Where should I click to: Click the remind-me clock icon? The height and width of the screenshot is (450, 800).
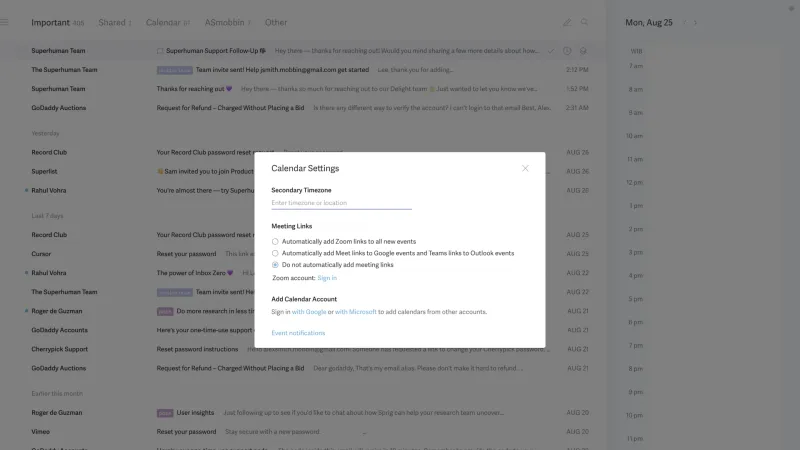567,51
